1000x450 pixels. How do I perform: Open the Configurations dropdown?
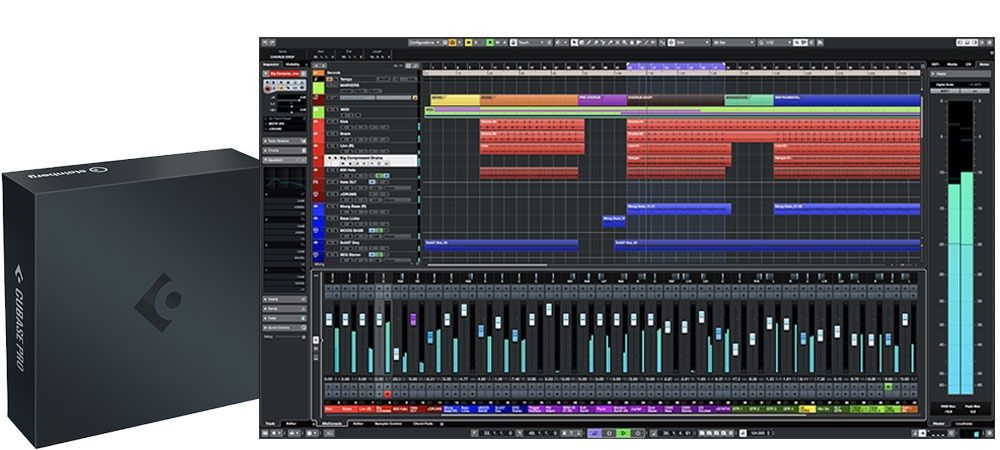[x=423, y=42]
